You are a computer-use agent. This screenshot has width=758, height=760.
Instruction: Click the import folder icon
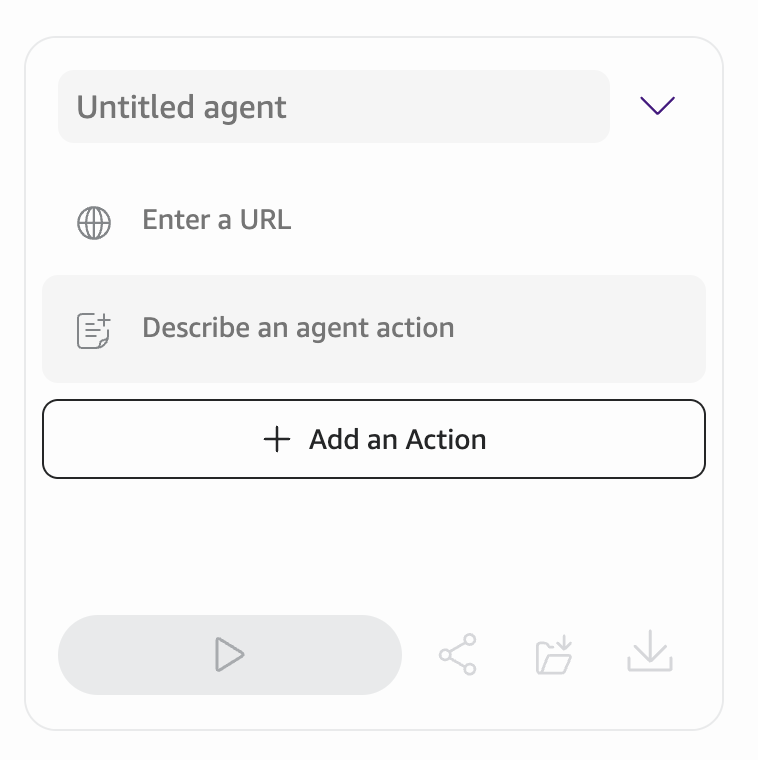tap(554, 655)
